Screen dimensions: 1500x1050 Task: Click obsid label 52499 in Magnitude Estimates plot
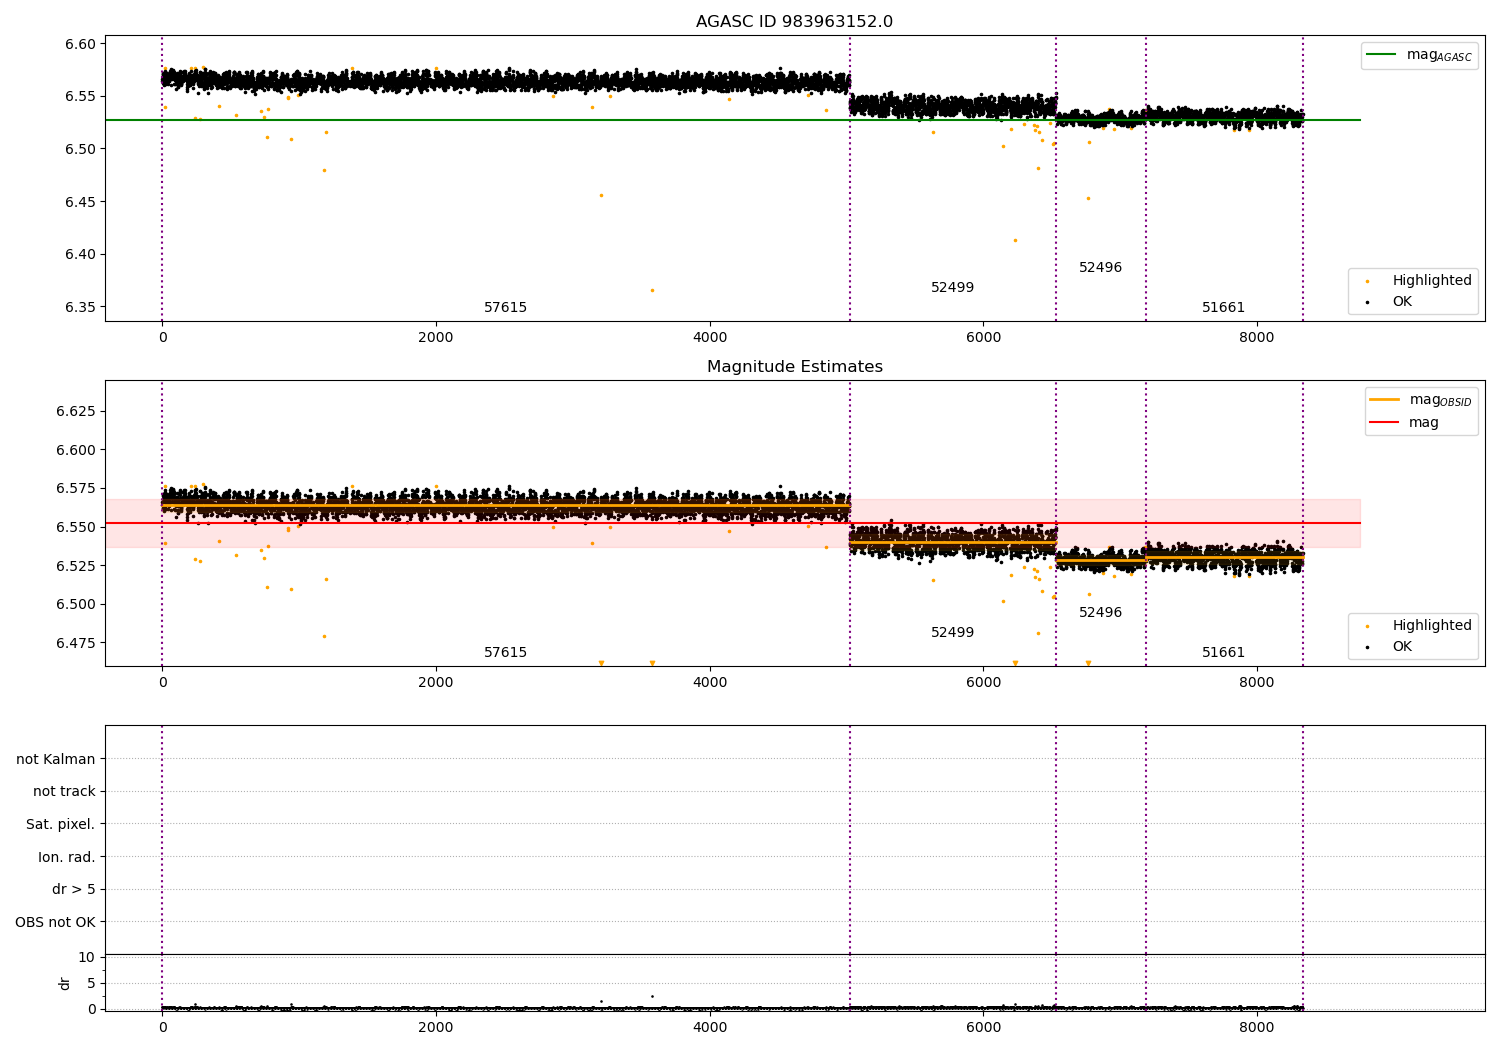[x=952, y=633]
